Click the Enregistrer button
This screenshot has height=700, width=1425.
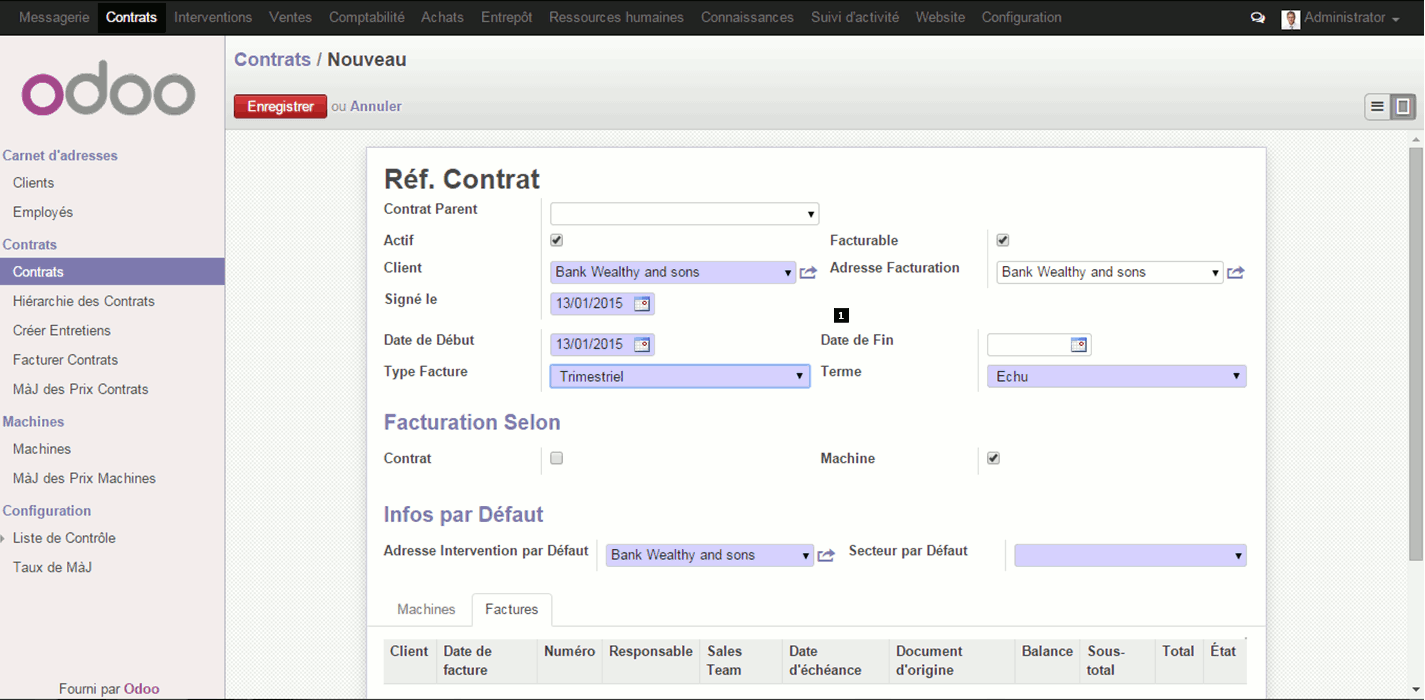coord(281,107)
